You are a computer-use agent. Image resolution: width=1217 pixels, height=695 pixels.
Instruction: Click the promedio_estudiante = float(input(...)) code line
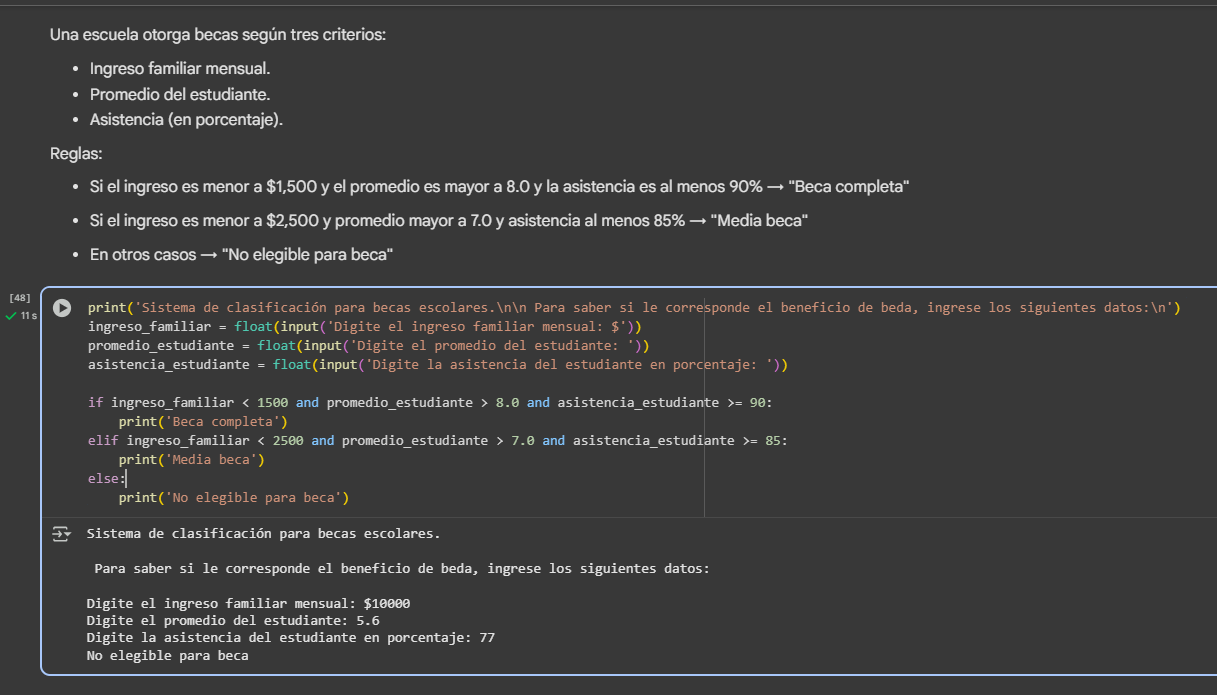pyautogui.click(x=368, y=346)
